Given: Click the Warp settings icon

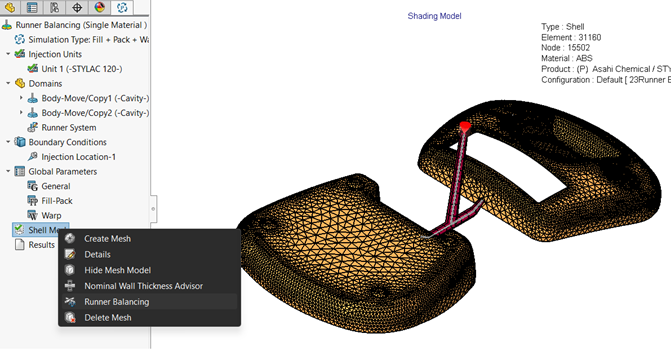Looking at the screenshot, I should click(33, 215).
